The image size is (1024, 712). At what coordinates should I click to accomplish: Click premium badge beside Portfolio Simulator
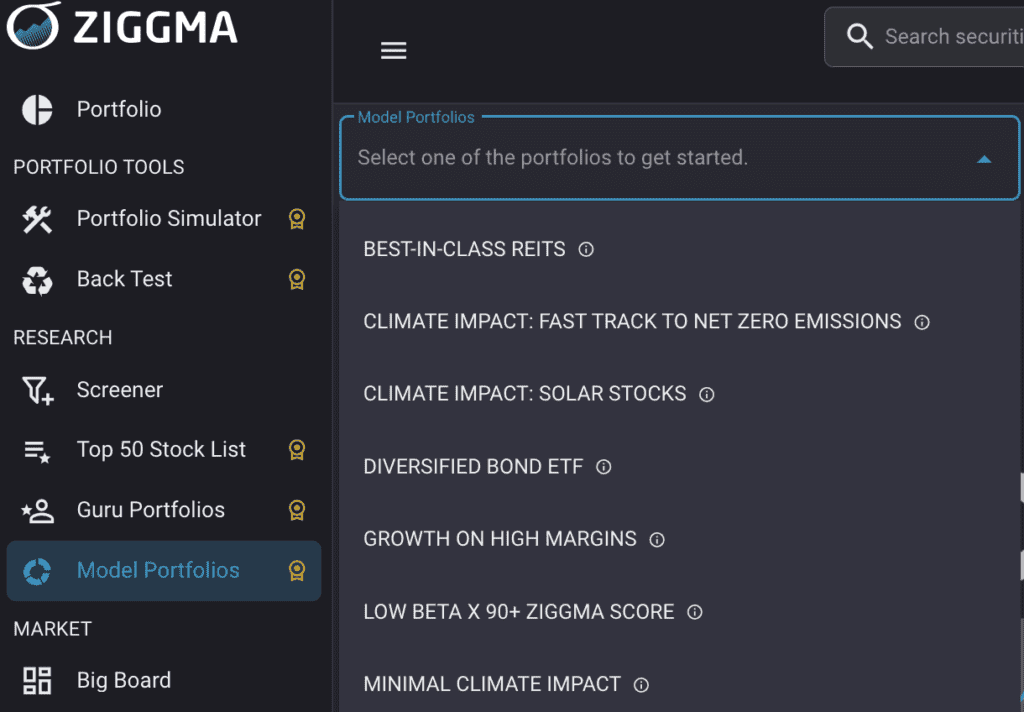coord(297,219)
